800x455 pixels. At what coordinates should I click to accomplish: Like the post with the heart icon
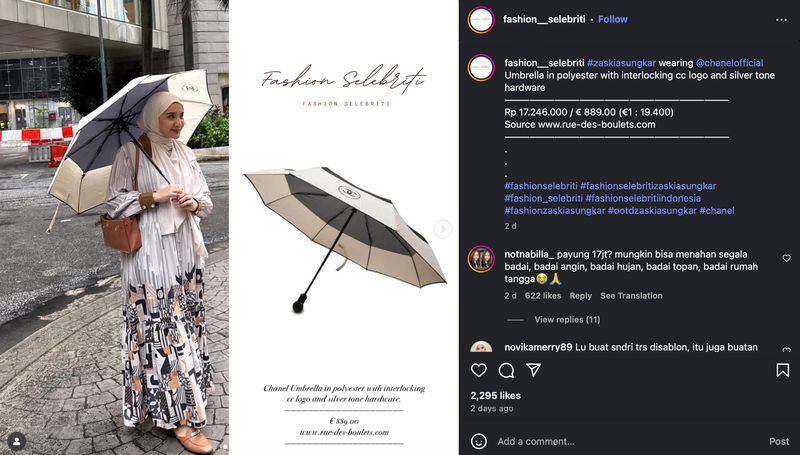click(x=479, y=370)
